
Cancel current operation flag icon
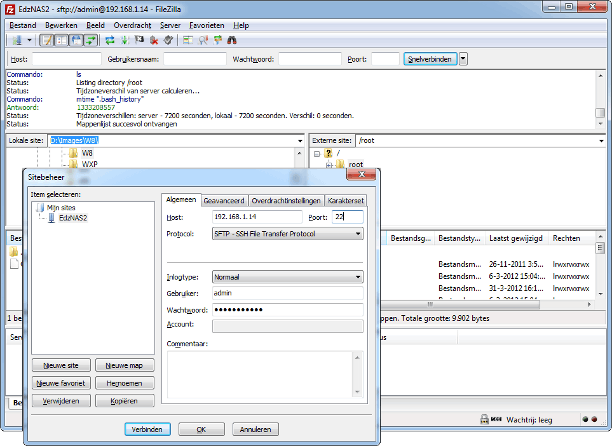pos(139,40)
